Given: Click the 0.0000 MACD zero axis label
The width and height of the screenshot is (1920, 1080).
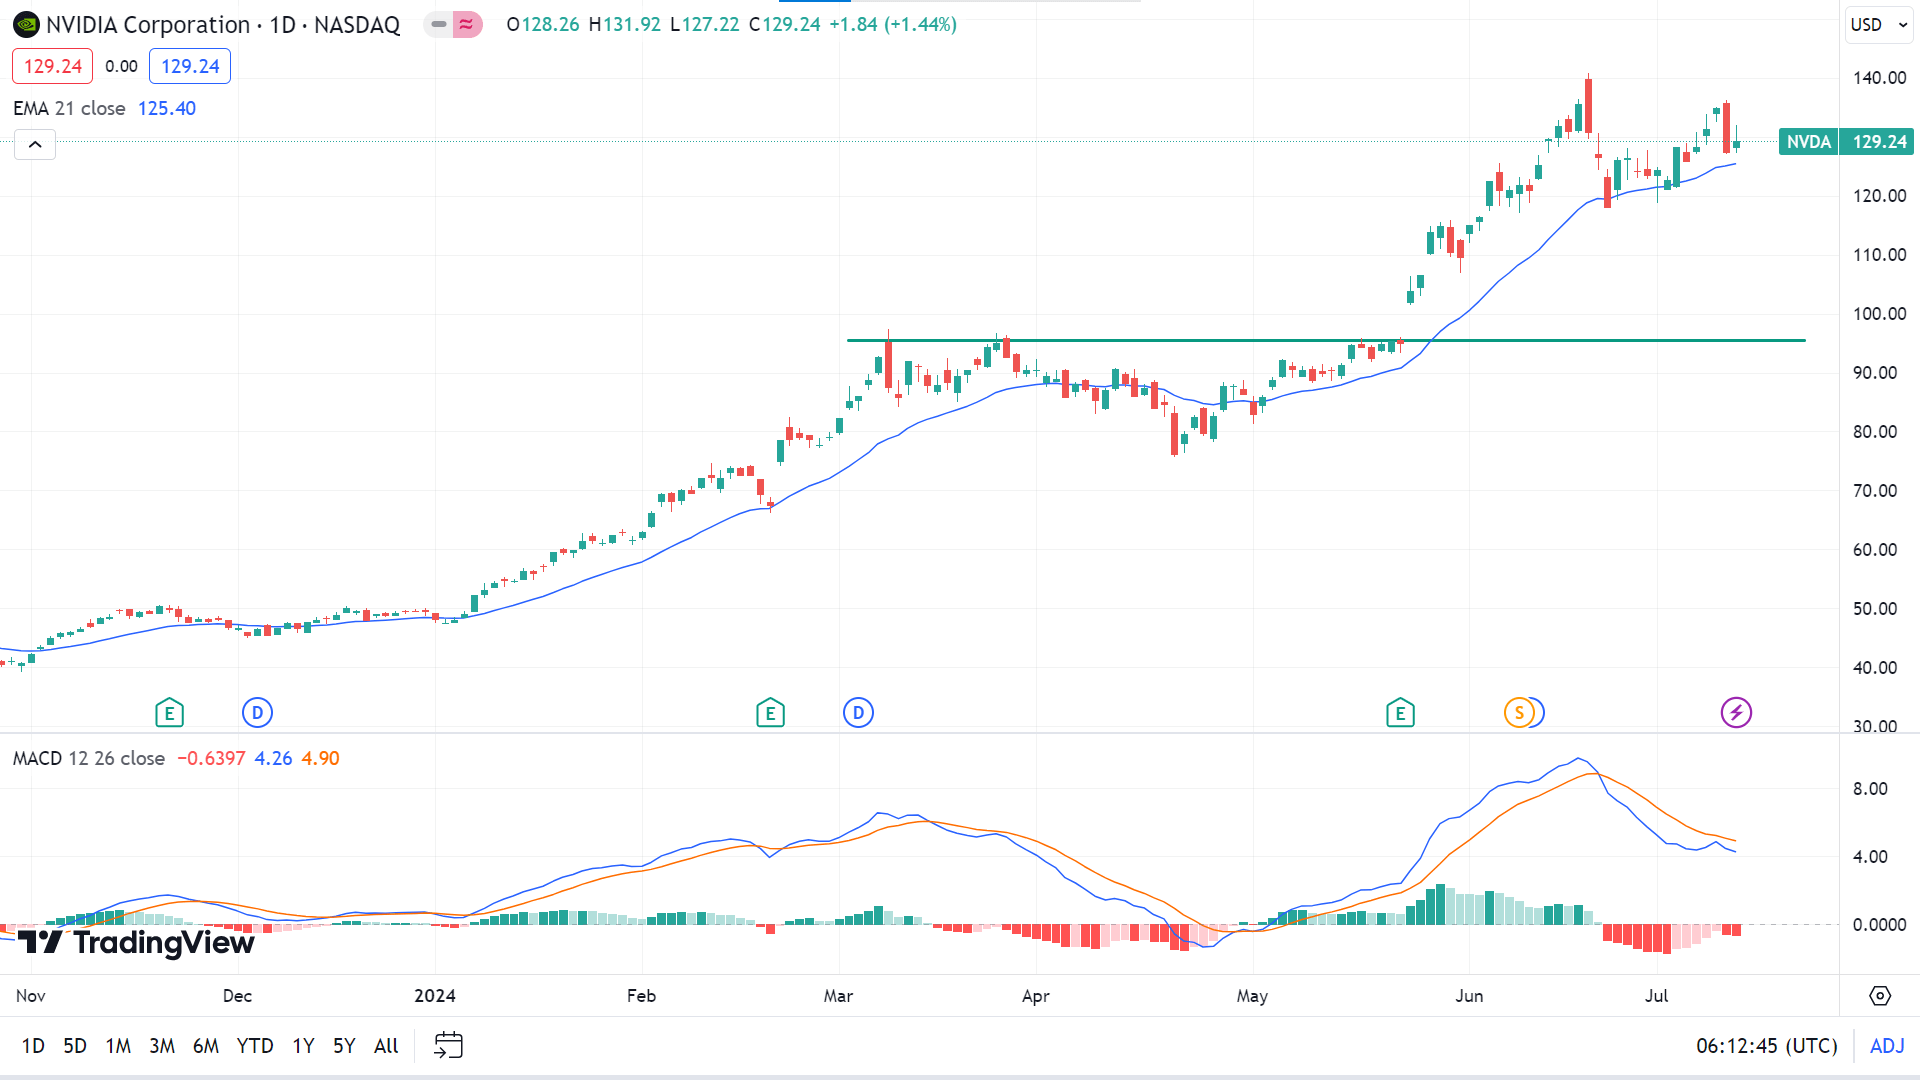Looking at the screenshot, I should pos(1879,925).
